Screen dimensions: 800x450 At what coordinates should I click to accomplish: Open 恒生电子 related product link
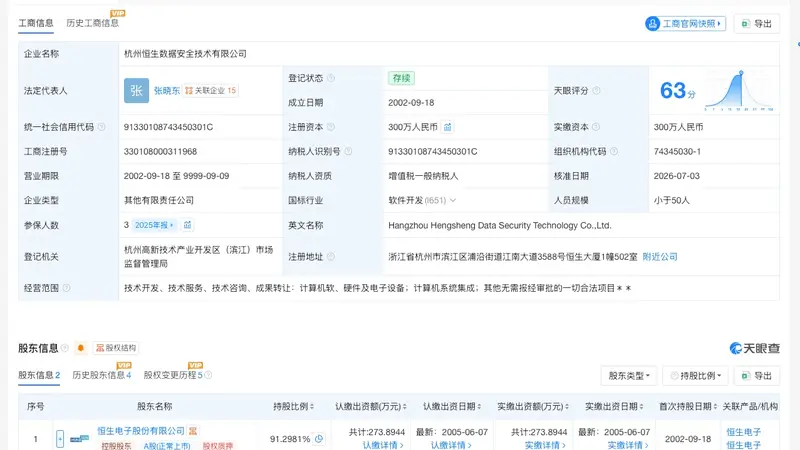tap(743, 432)
